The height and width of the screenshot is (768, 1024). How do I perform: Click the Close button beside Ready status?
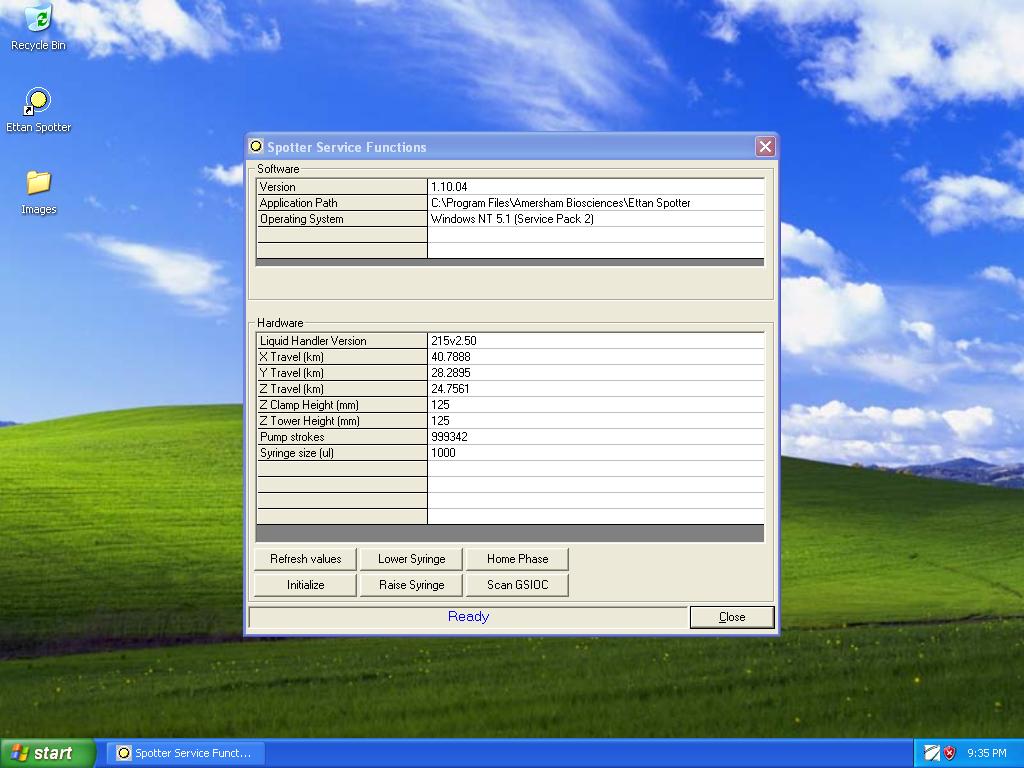click(x=732, y=617)
